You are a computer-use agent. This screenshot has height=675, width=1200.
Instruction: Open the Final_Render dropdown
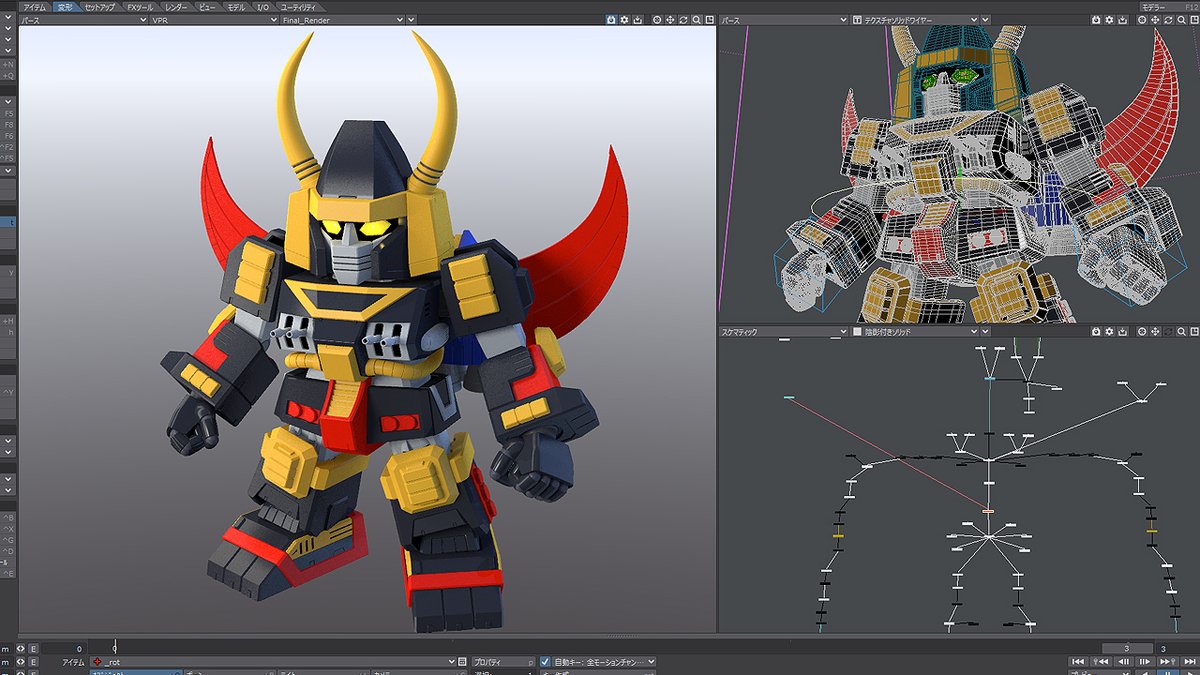click(x=343, y=19)
